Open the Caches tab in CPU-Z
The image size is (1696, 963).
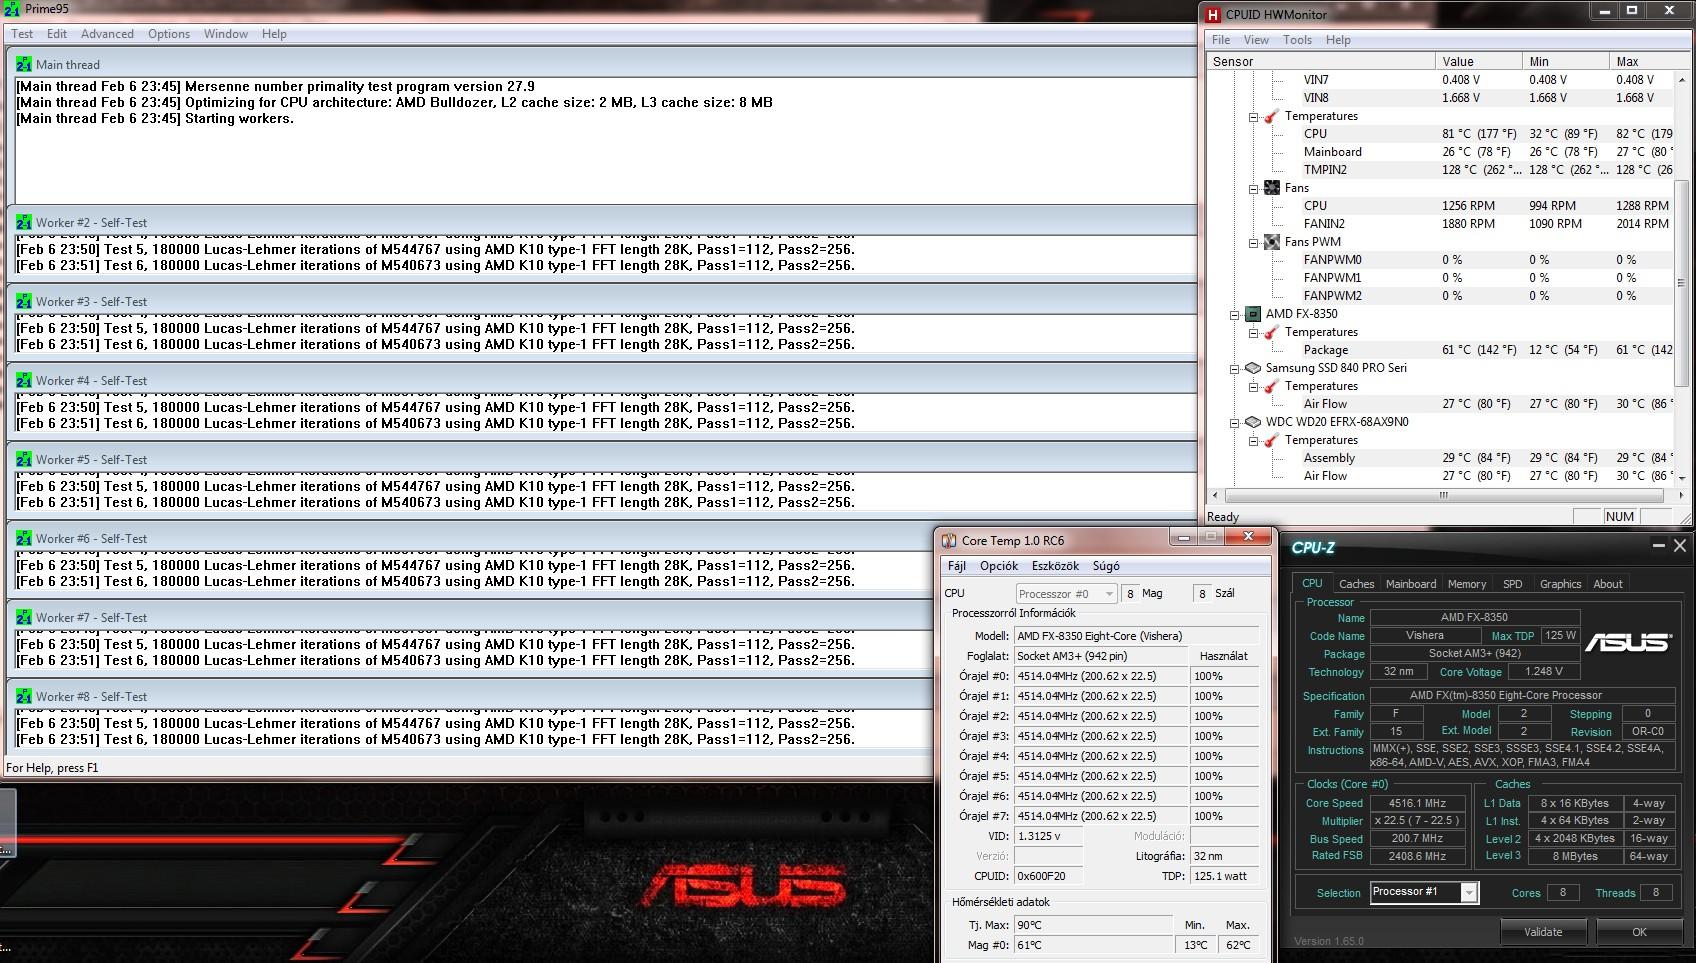[x=1357, y=584]
